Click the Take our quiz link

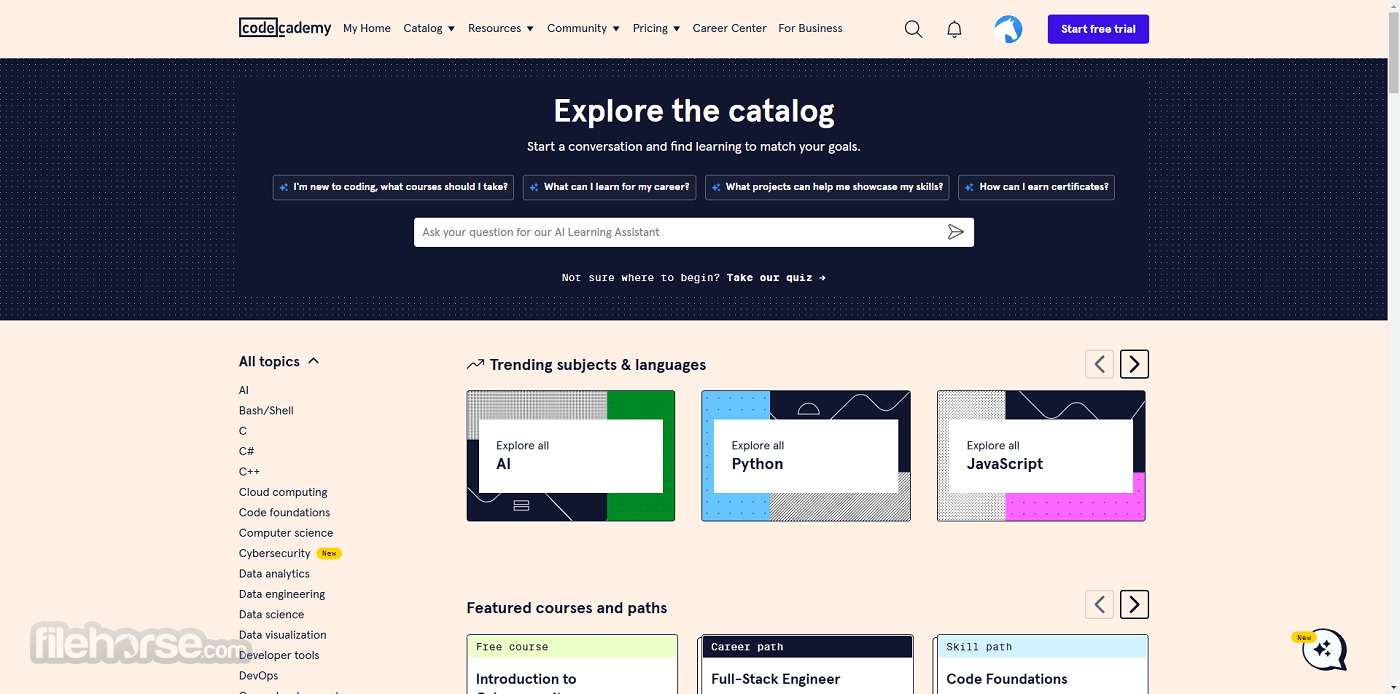(776, 277)
